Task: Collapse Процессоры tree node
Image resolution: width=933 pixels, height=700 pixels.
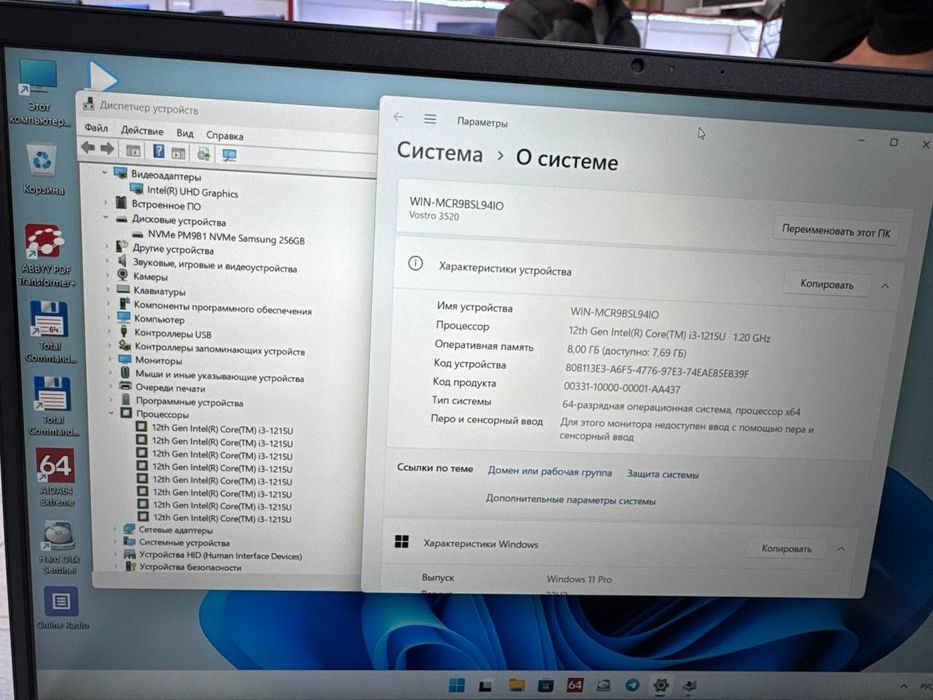Action: click(x=111, y=412)
